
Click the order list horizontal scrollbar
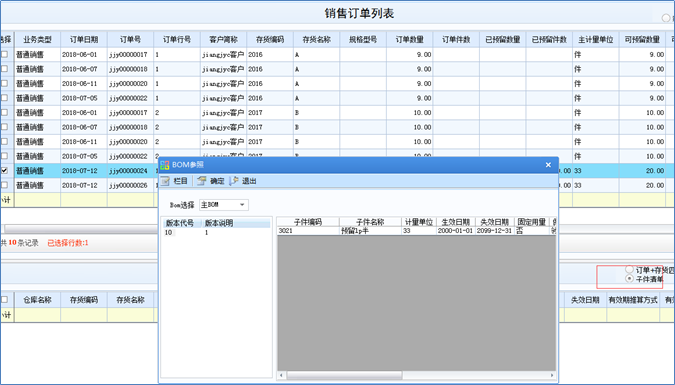point(81,229)
